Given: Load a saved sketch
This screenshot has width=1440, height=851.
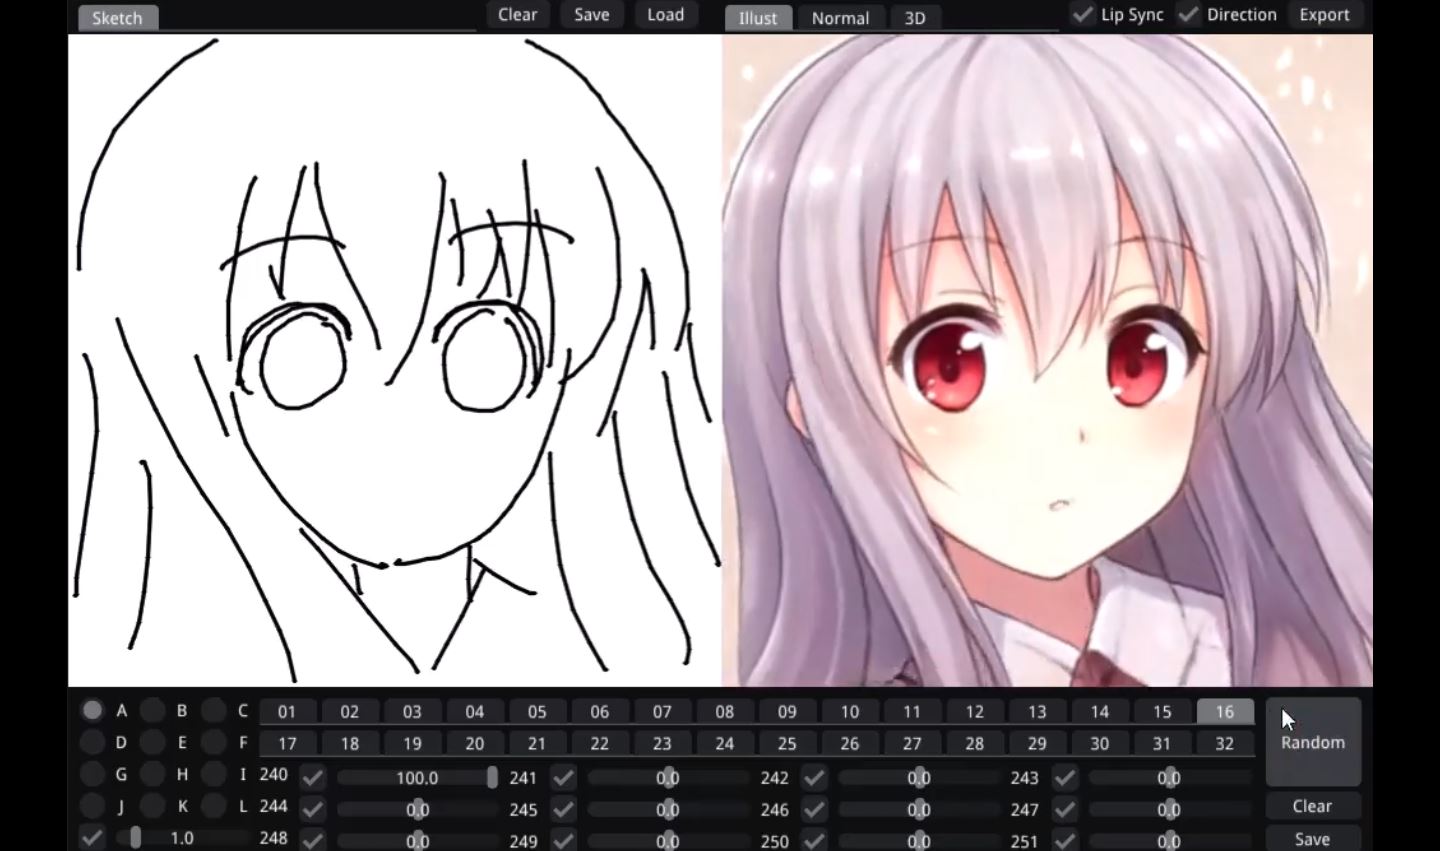Looking at the screenshot, I should (665, 14).
